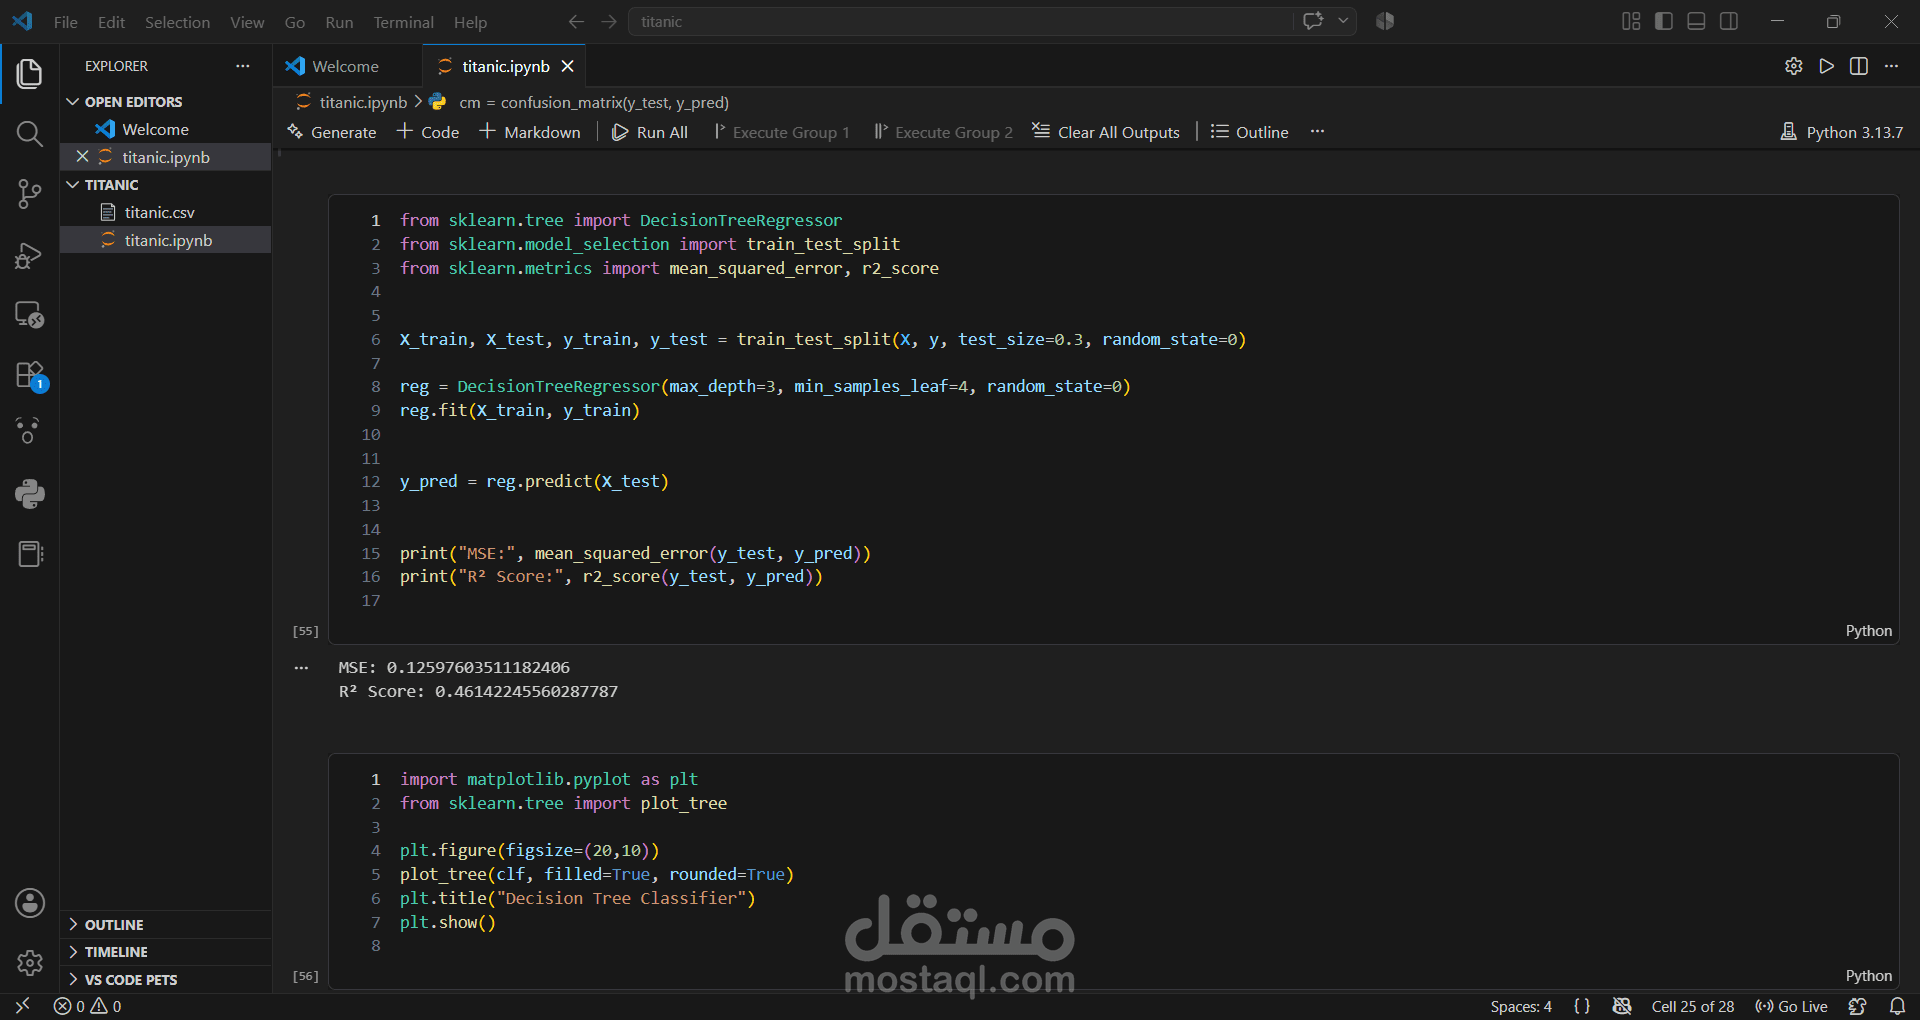1920x1020 pixels.
Task: Close the titanic.ipynb tab
Action: coord(567,66)
